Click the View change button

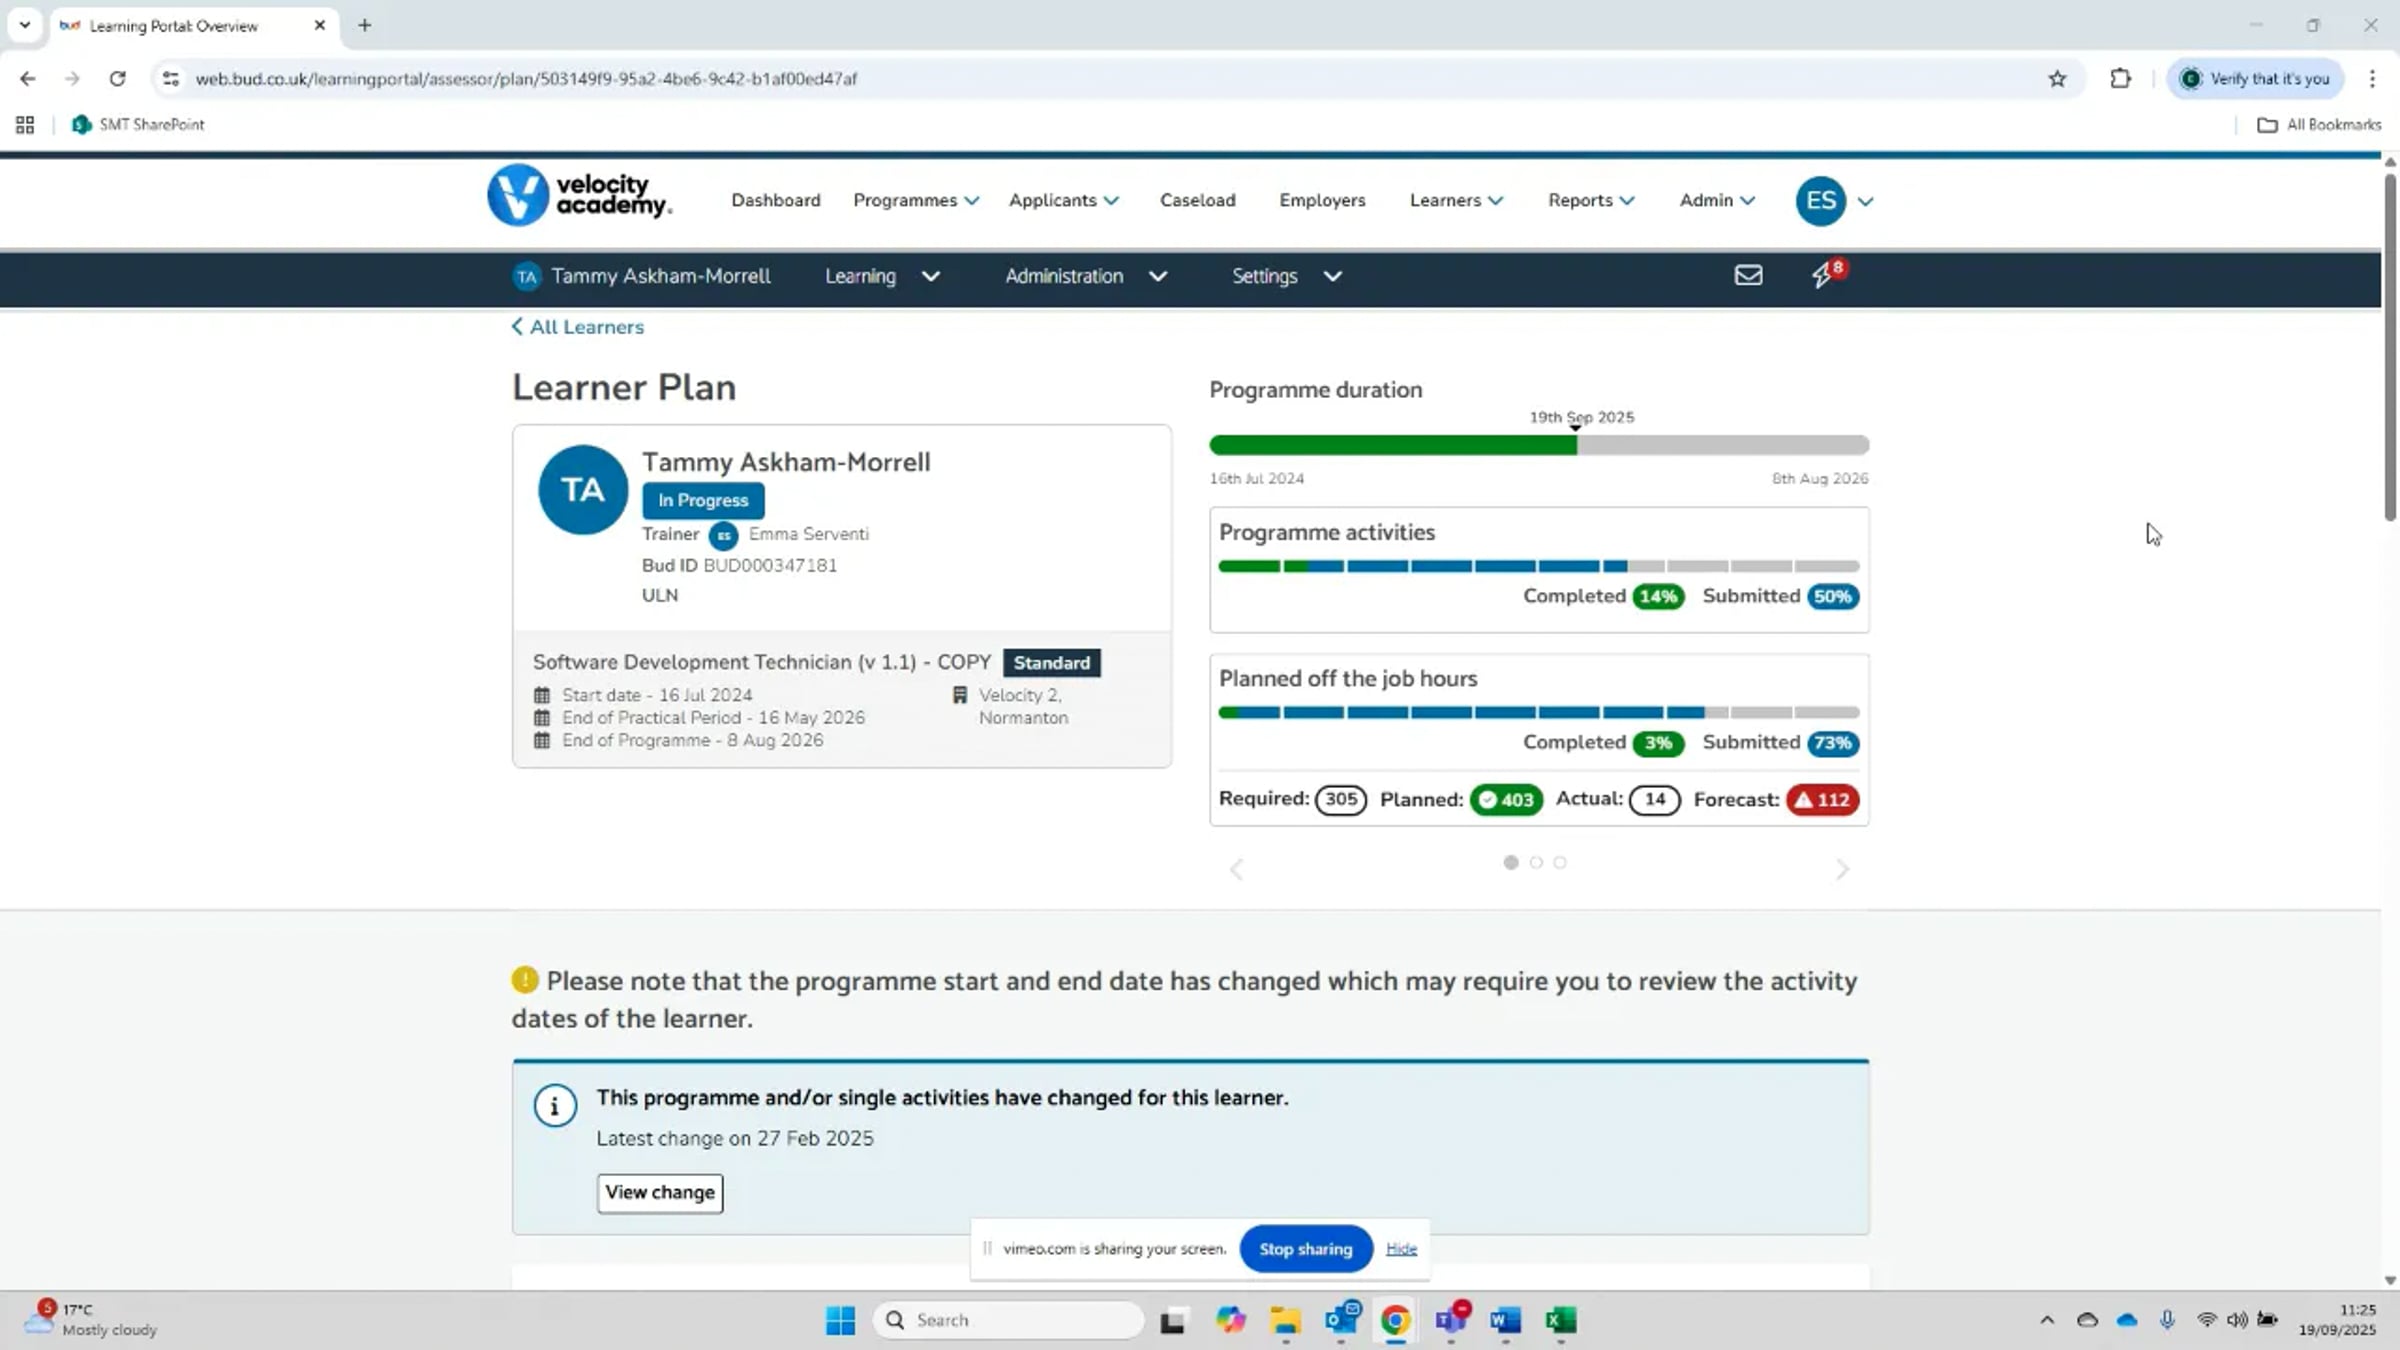(660, 1193)
